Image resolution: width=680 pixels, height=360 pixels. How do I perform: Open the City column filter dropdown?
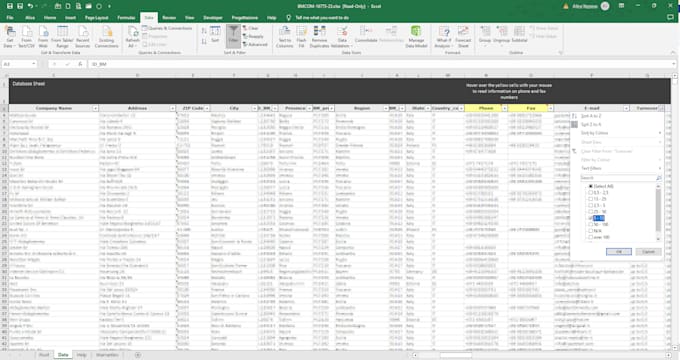255,108
